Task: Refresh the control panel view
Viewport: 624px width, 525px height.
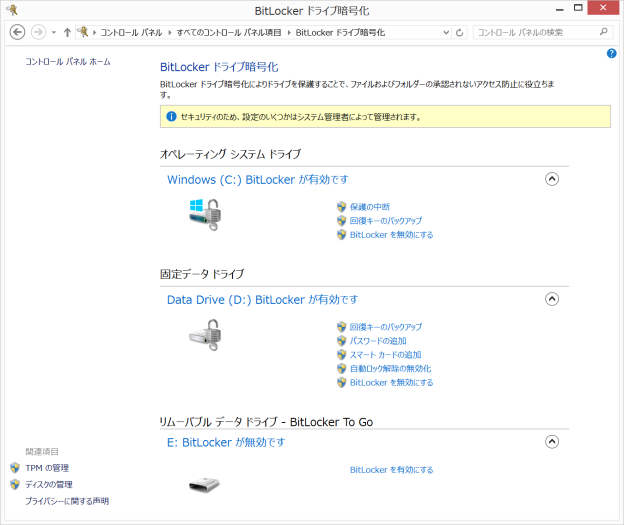Action: tap(460, 33)
